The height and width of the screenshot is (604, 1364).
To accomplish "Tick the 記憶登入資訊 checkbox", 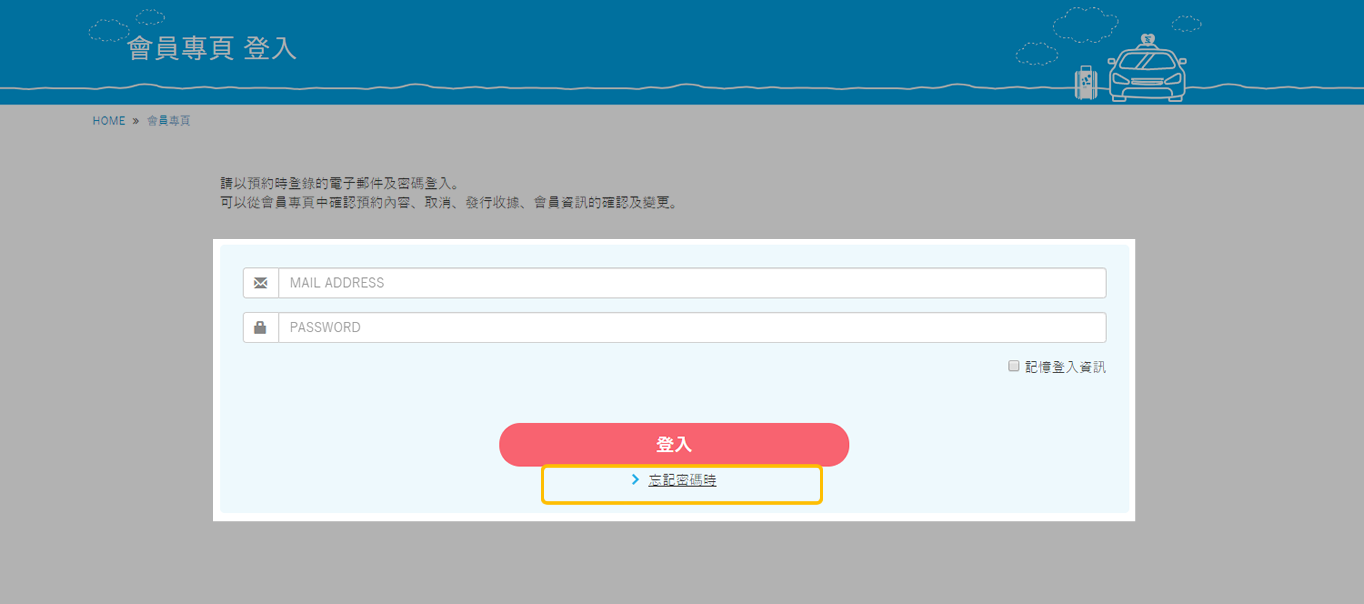I will [1013, 366].
